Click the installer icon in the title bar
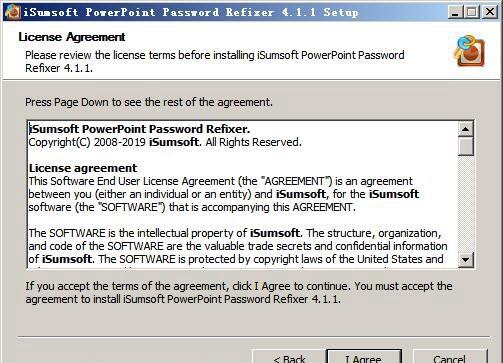Viewport: 503px width, 363px height. tap(13, 12)
